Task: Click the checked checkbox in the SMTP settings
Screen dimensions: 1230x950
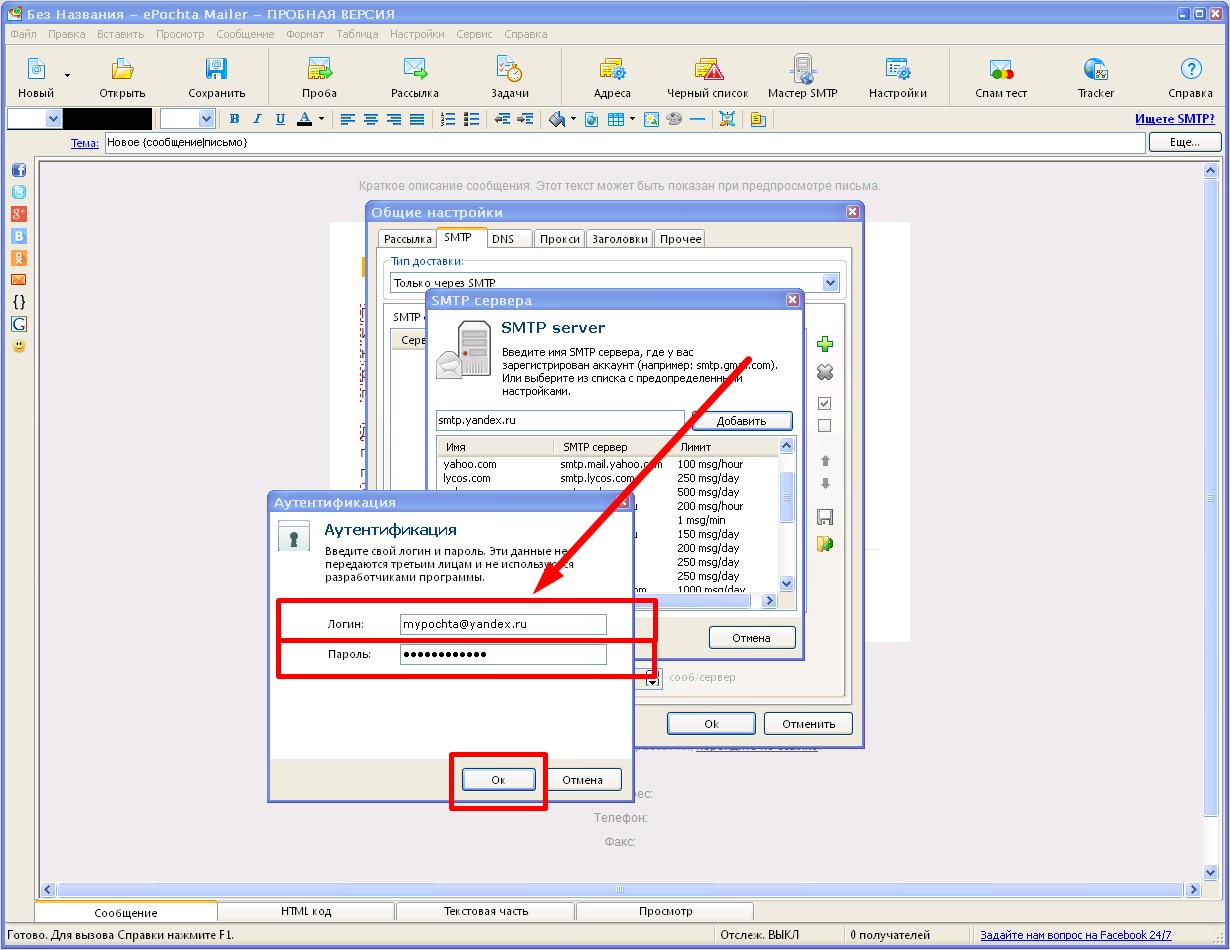Action: (825, 404)
